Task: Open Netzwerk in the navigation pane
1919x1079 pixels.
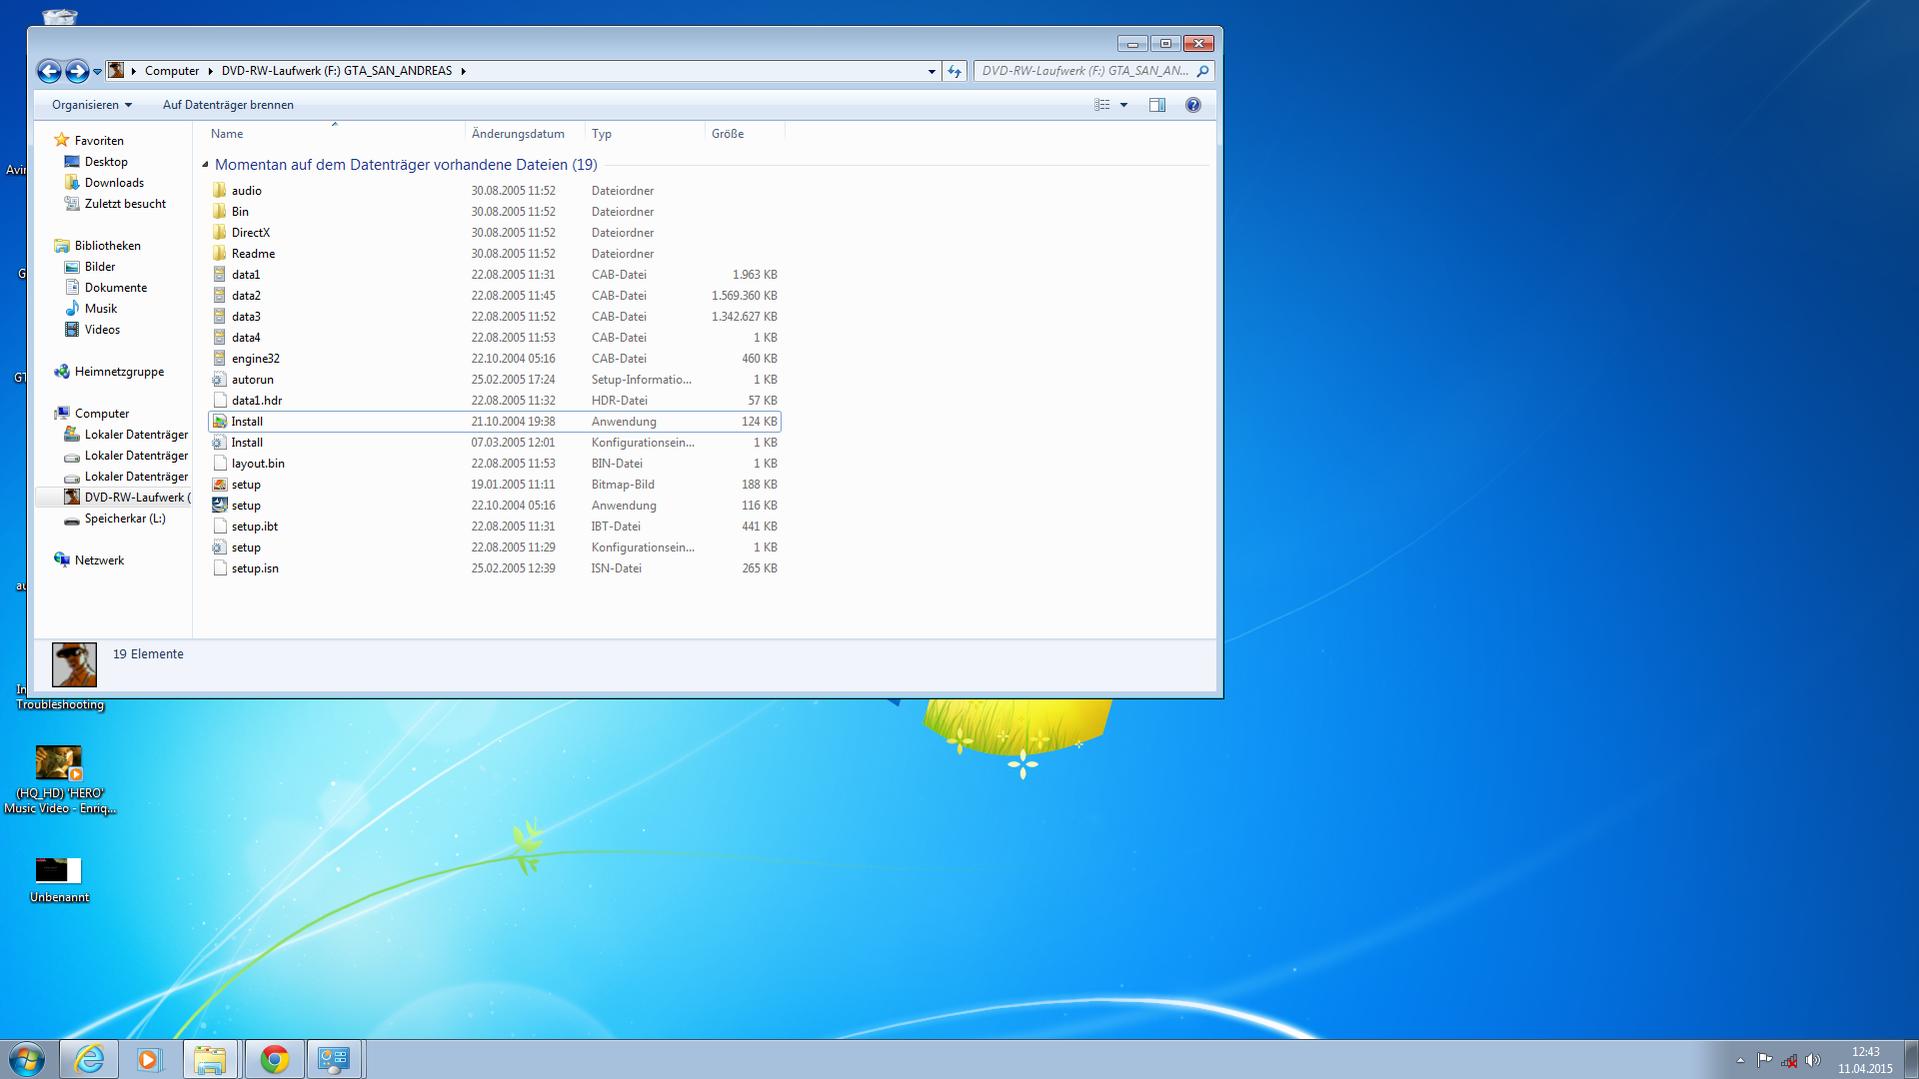Action: (99, 561)
